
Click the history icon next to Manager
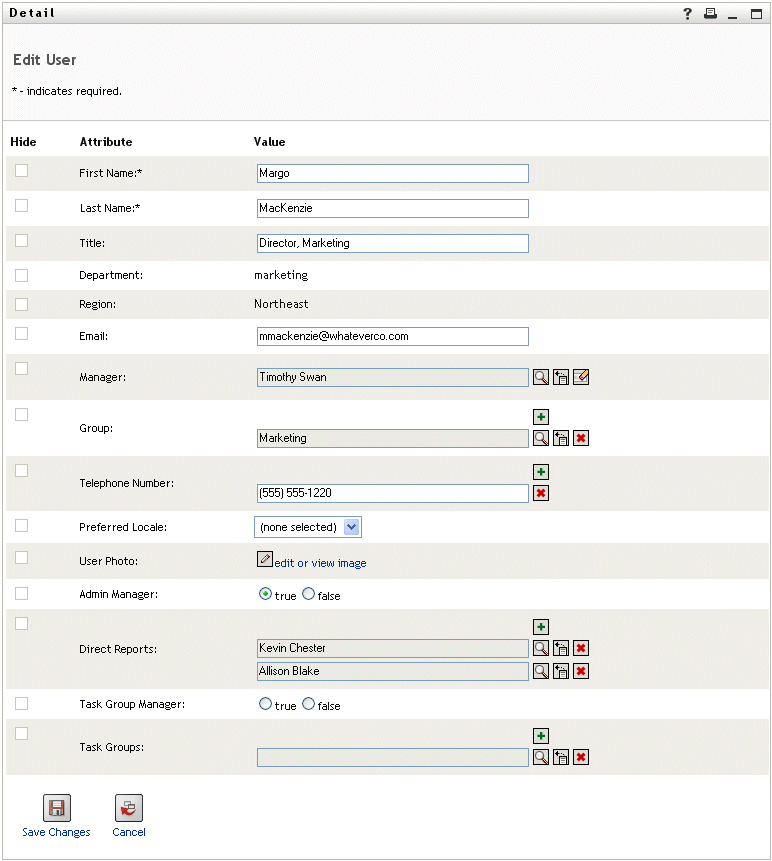[x=561, y=377]
